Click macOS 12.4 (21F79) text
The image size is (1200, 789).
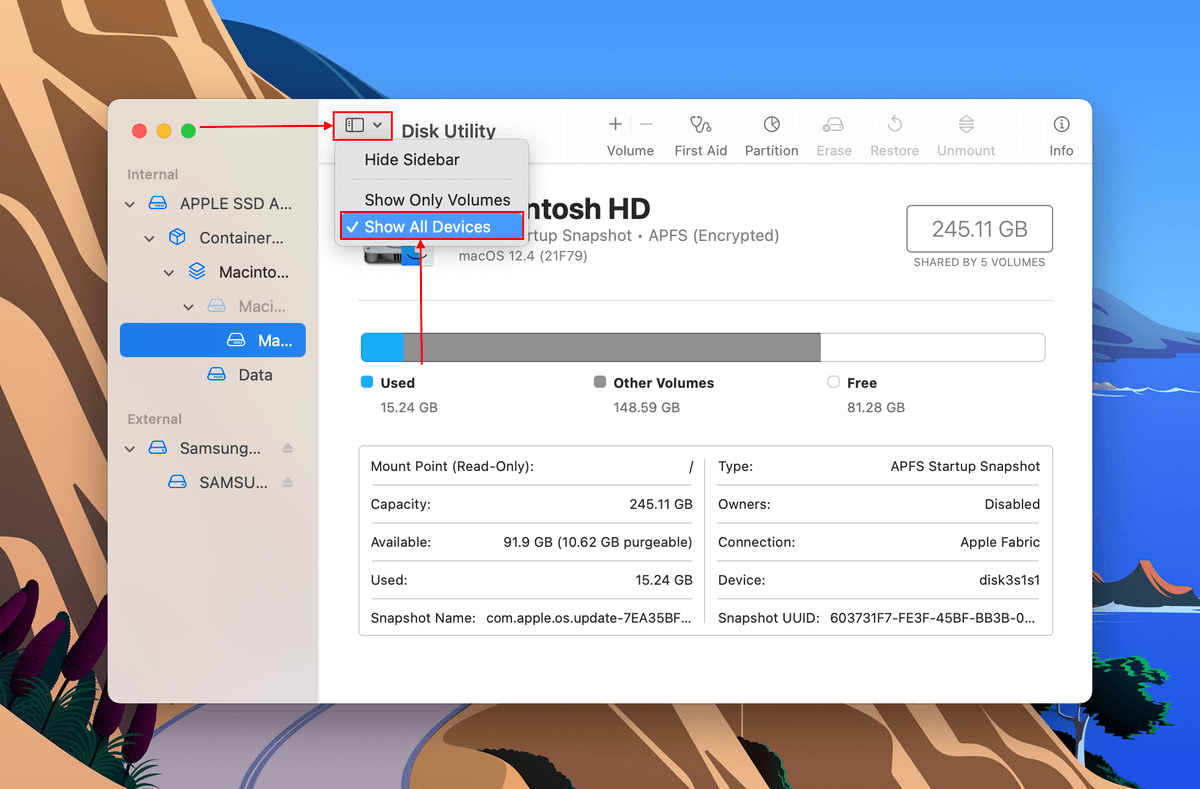coord(523,256)
